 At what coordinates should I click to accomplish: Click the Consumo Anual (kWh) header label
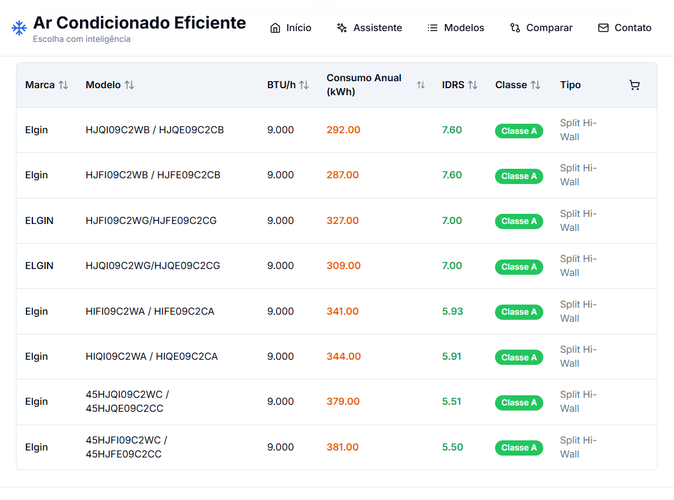(x=364, y=85)
